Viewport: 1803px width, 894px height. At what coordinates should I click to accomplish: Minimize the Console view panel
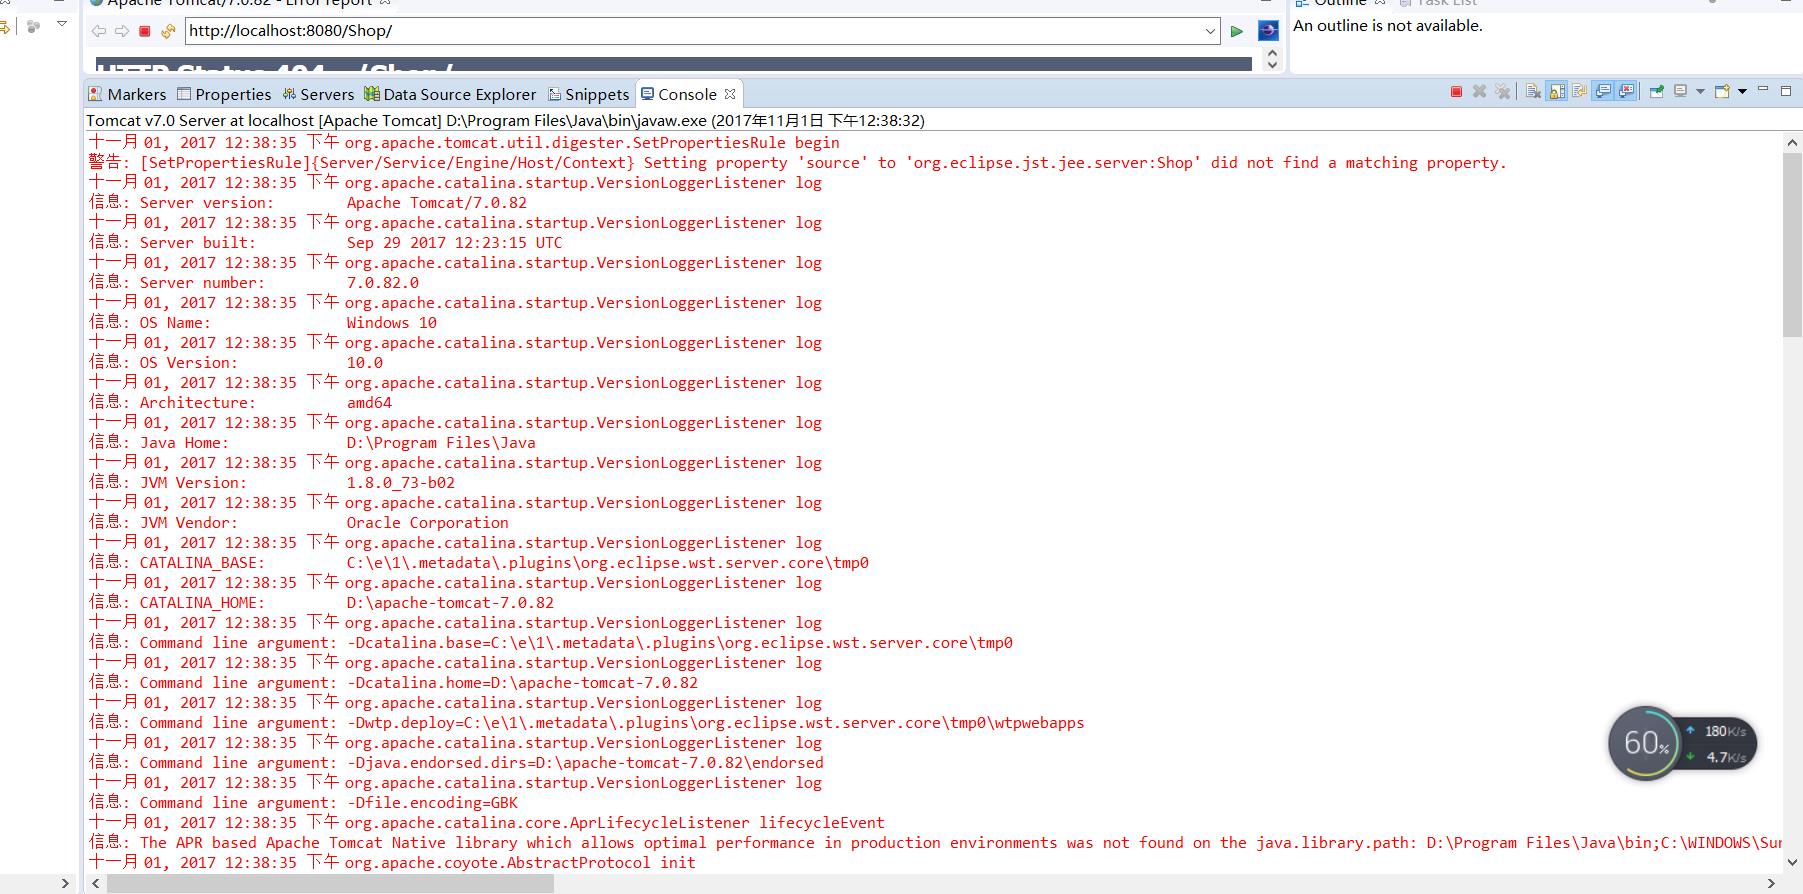[x=1763, y=89]
